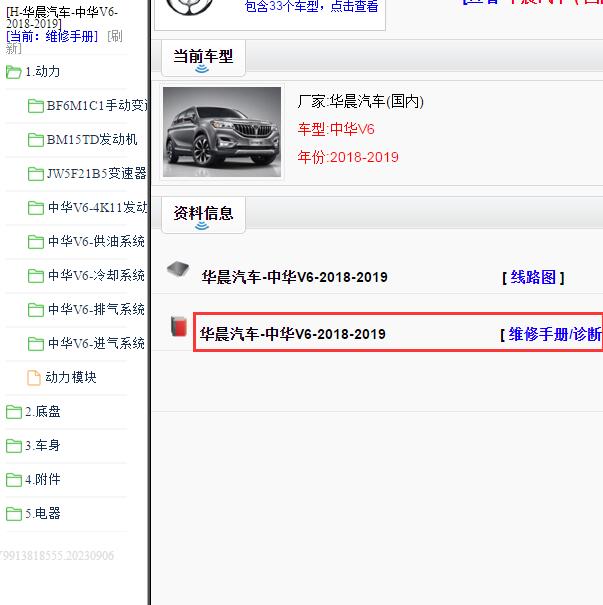
Task: Click the gray wiring diagram book icon
Action: [x=178, y=270]
